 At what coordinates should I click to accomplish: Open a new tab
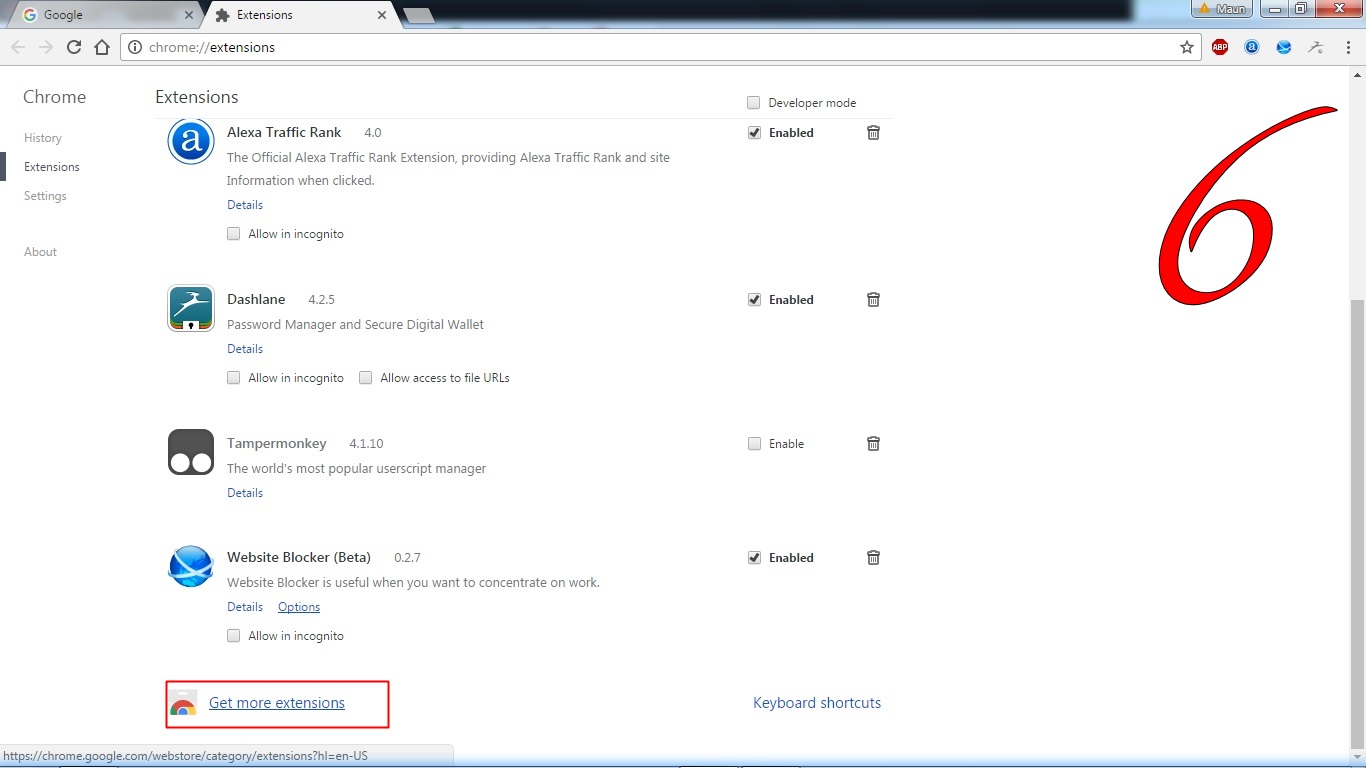418,15
